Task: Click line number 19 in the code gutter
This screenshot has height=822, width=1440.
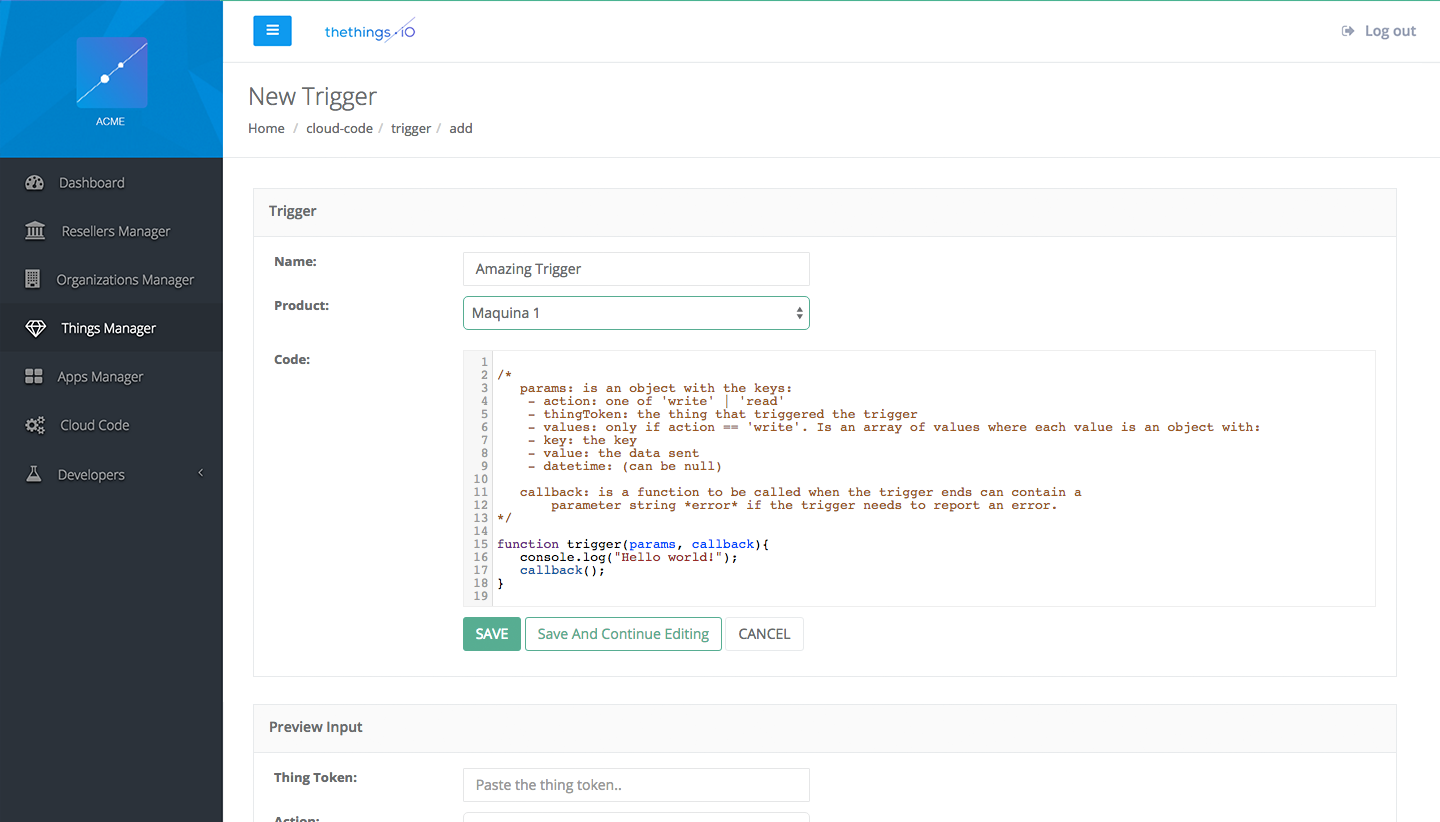Action: (x=481, y=596)
